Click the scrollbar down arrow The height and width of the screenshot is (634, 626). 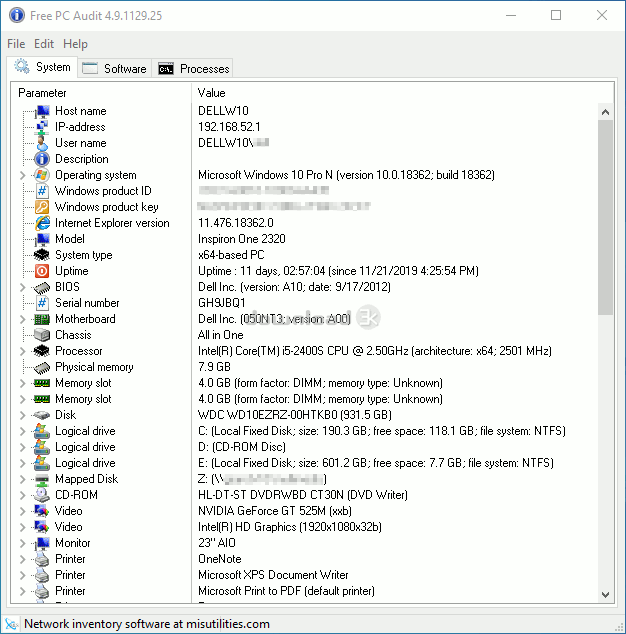[x=605, y=595]
